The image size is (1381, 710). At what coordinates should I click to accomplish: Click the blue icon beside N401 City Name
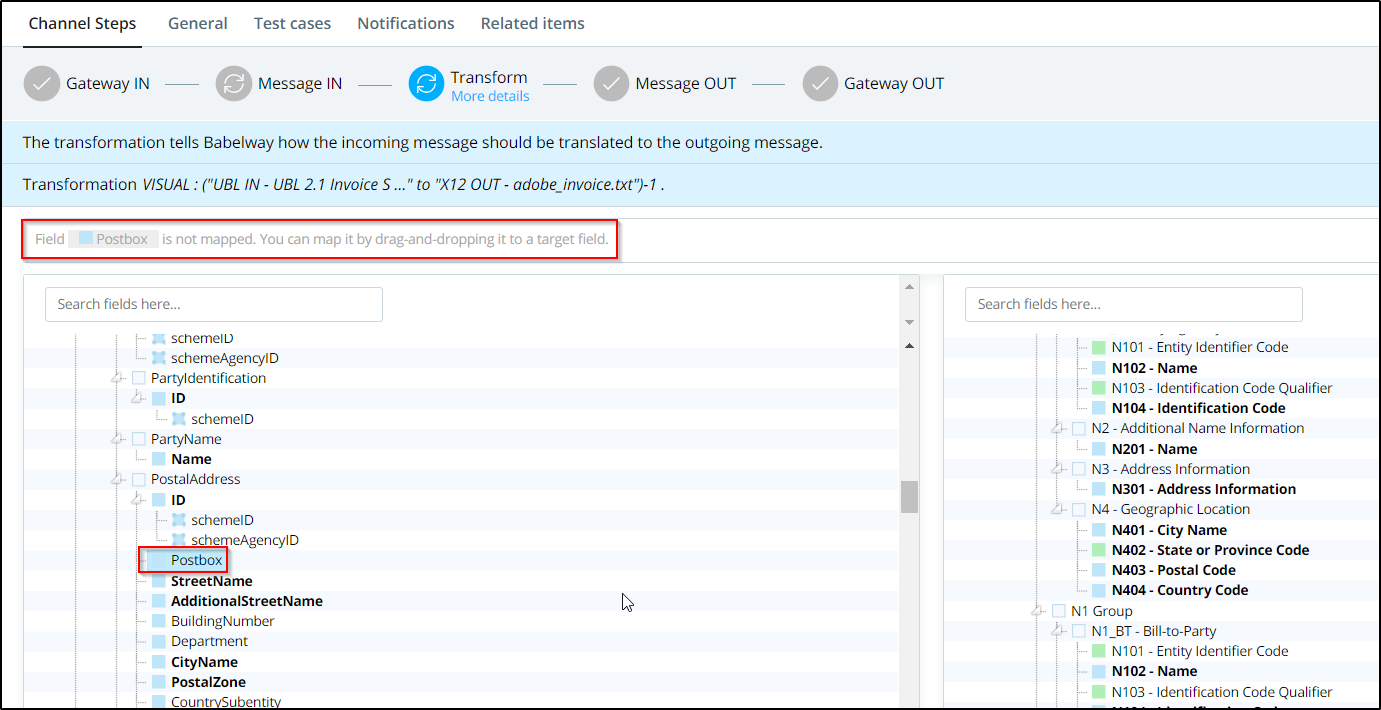(1098, 530)
